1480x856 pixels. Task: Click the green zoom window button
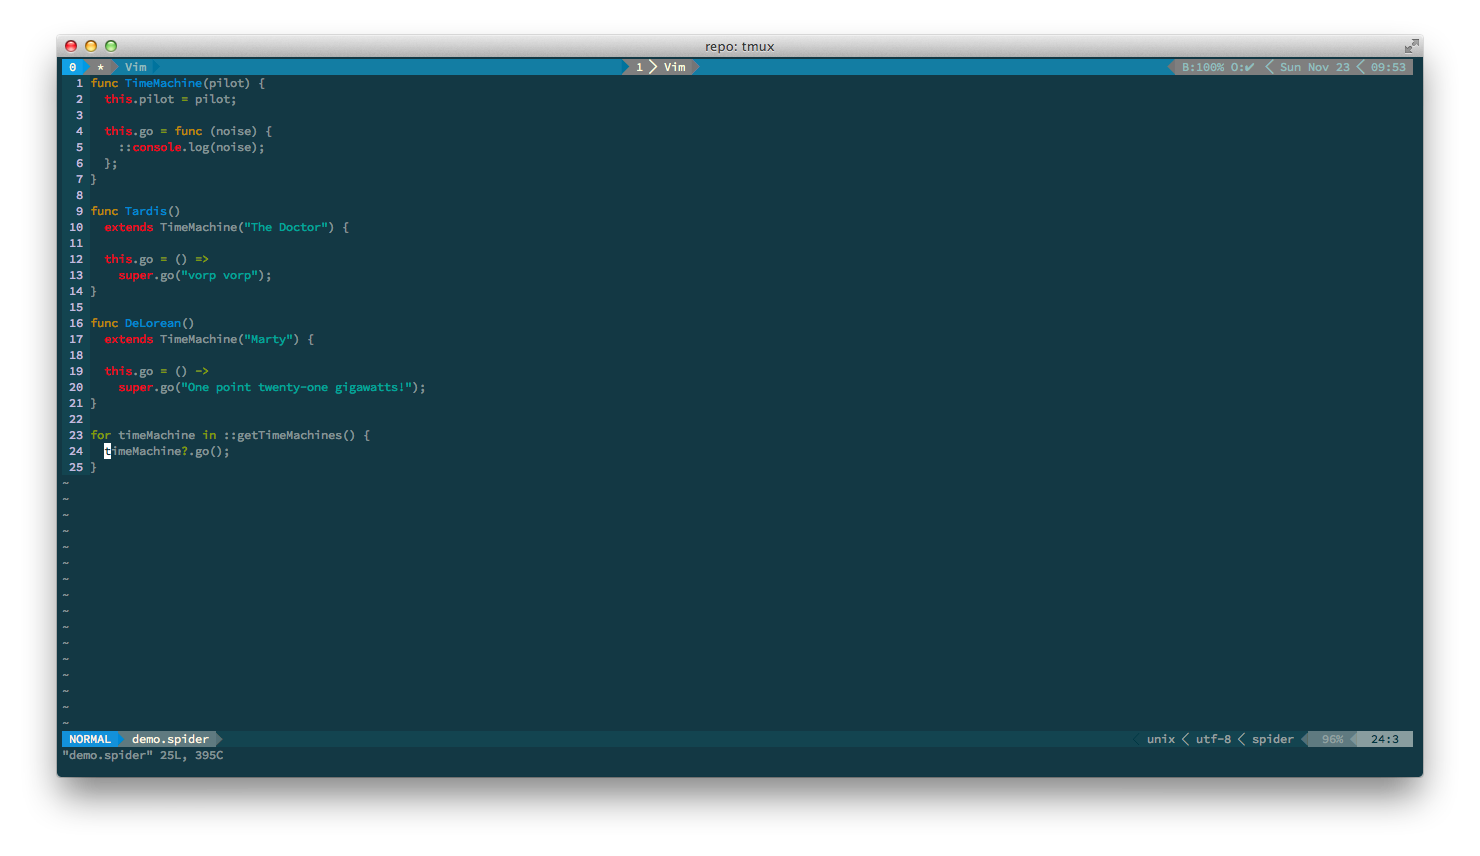(x=111, y=46)
